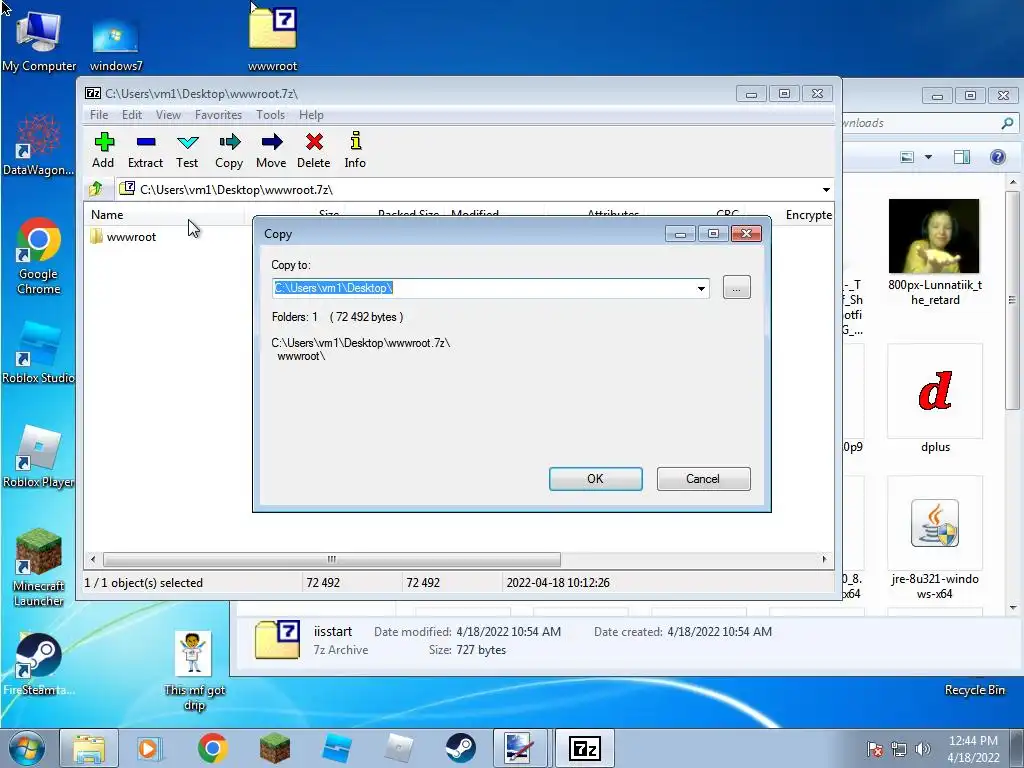
Task: Click the horizontal scrollbar in 7-Zip file list
Action: (x=332, y=559)
